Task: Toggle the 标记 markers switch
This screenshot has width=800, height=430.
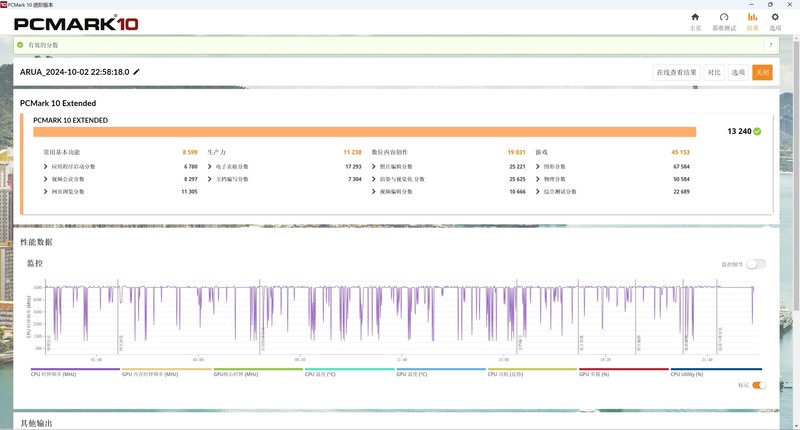Action: tap(758, 385)
